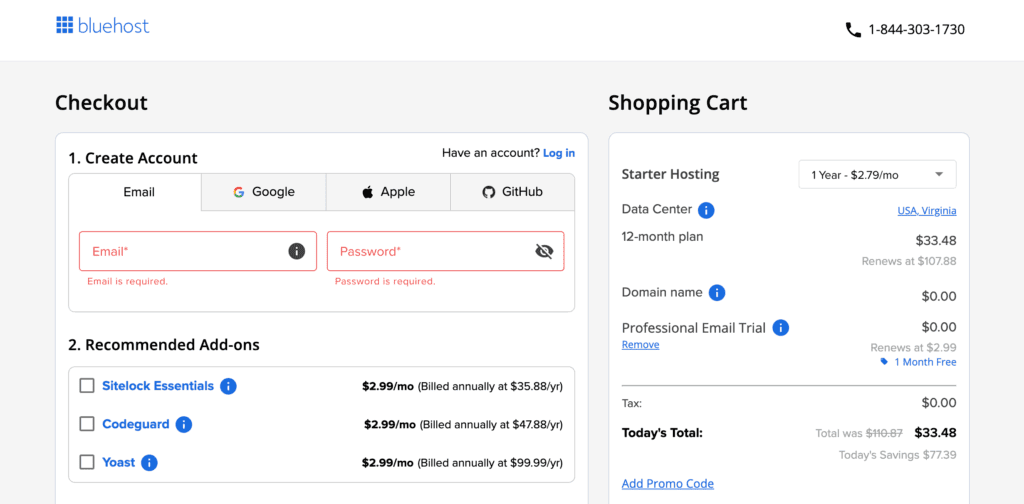Enable the Sitelock Essentials checkbox
1024x504 pixels.
pos(87,386)
